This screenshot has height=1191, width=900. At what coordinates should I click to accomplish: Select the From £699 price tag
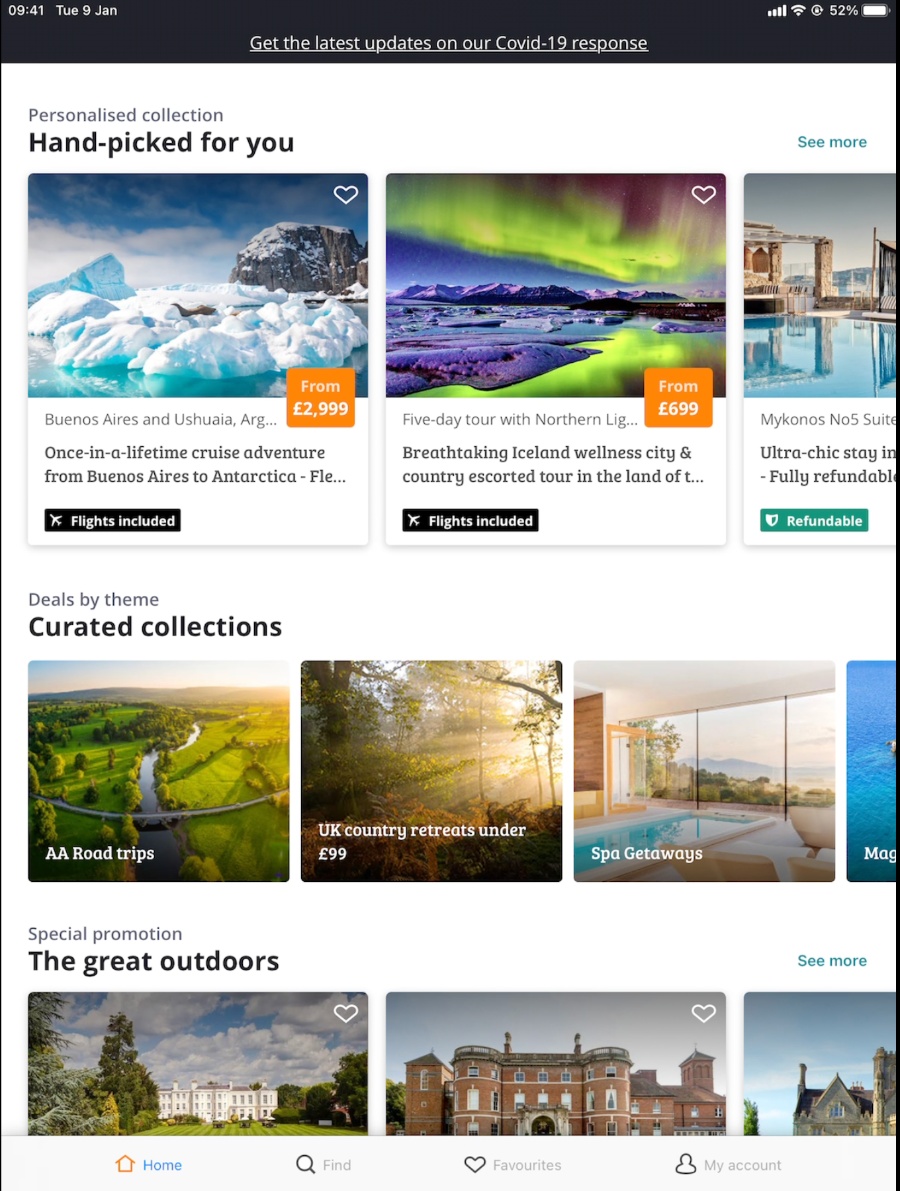point(678,397)
